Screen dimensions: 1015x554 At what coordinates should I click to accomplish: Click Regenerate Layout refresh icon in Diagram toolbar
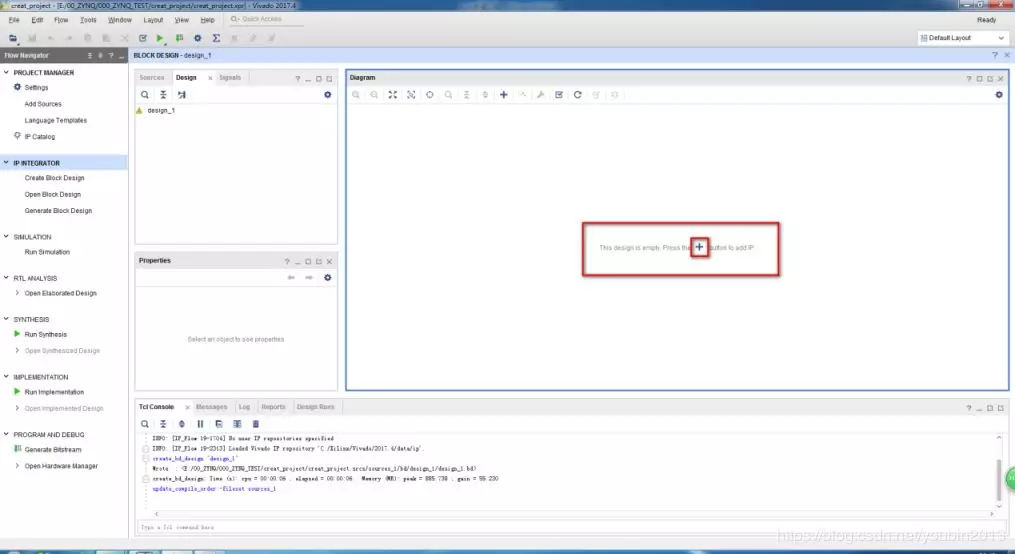pos(577,94)
